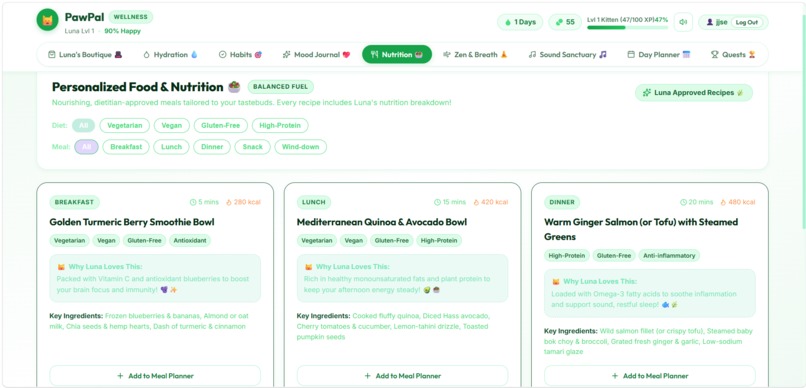Screen dimensions: 806x388
Task: Filter meals by Wind-down
Action: pos(301,147)
